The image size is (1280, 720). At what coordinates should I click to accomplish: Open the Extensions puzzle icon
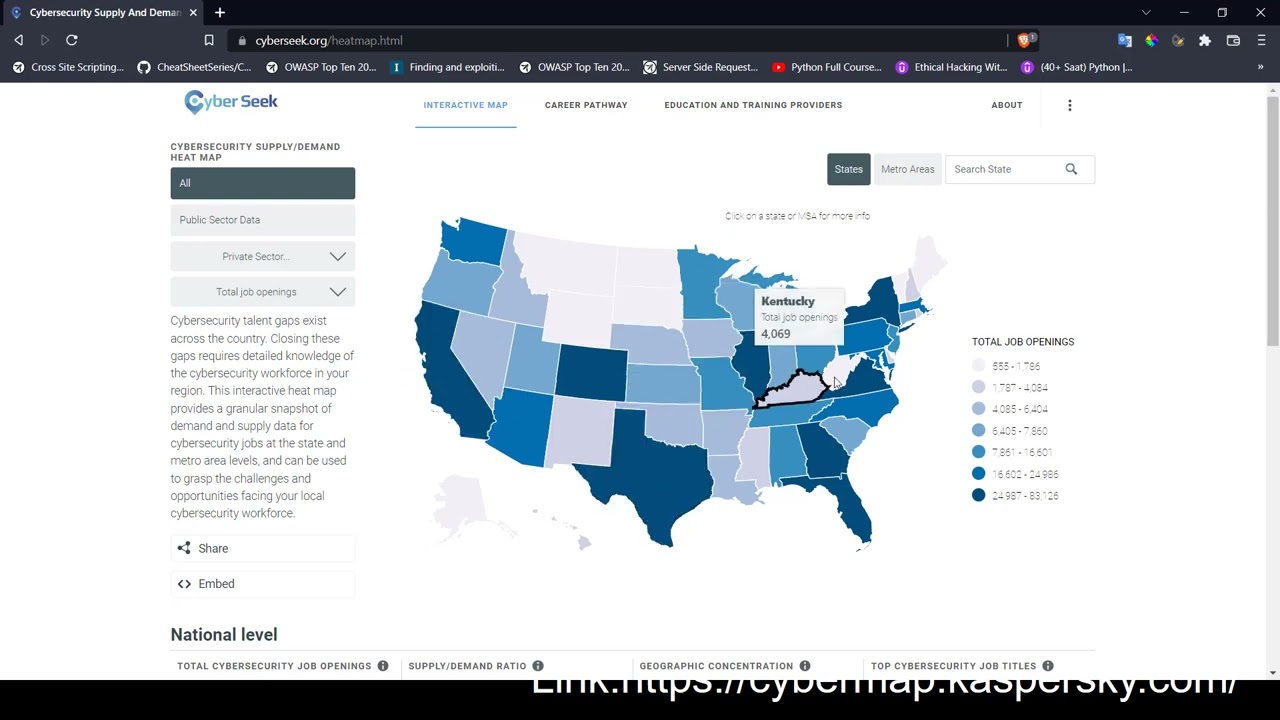pos(1205,40)
